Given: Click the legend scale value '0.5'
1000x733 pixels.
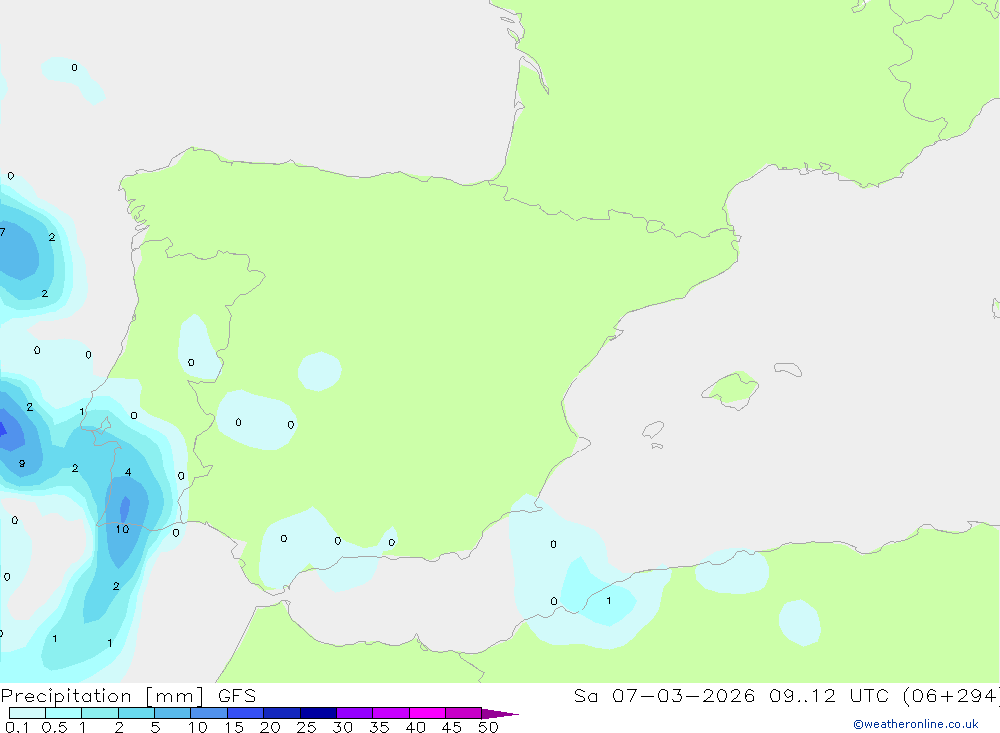Looking at the screenshot, I should 54,727.
